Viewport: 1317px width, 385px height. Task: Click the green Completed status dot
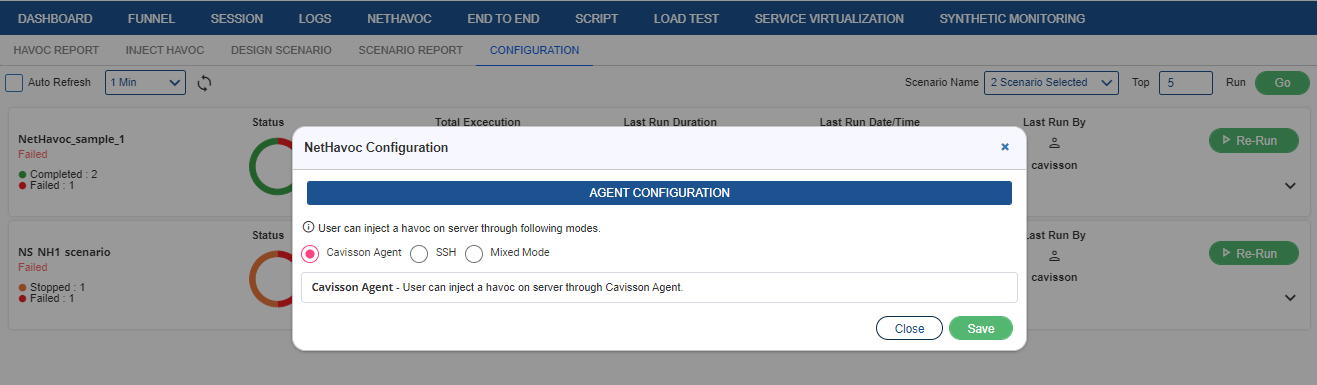pos(23,175)
